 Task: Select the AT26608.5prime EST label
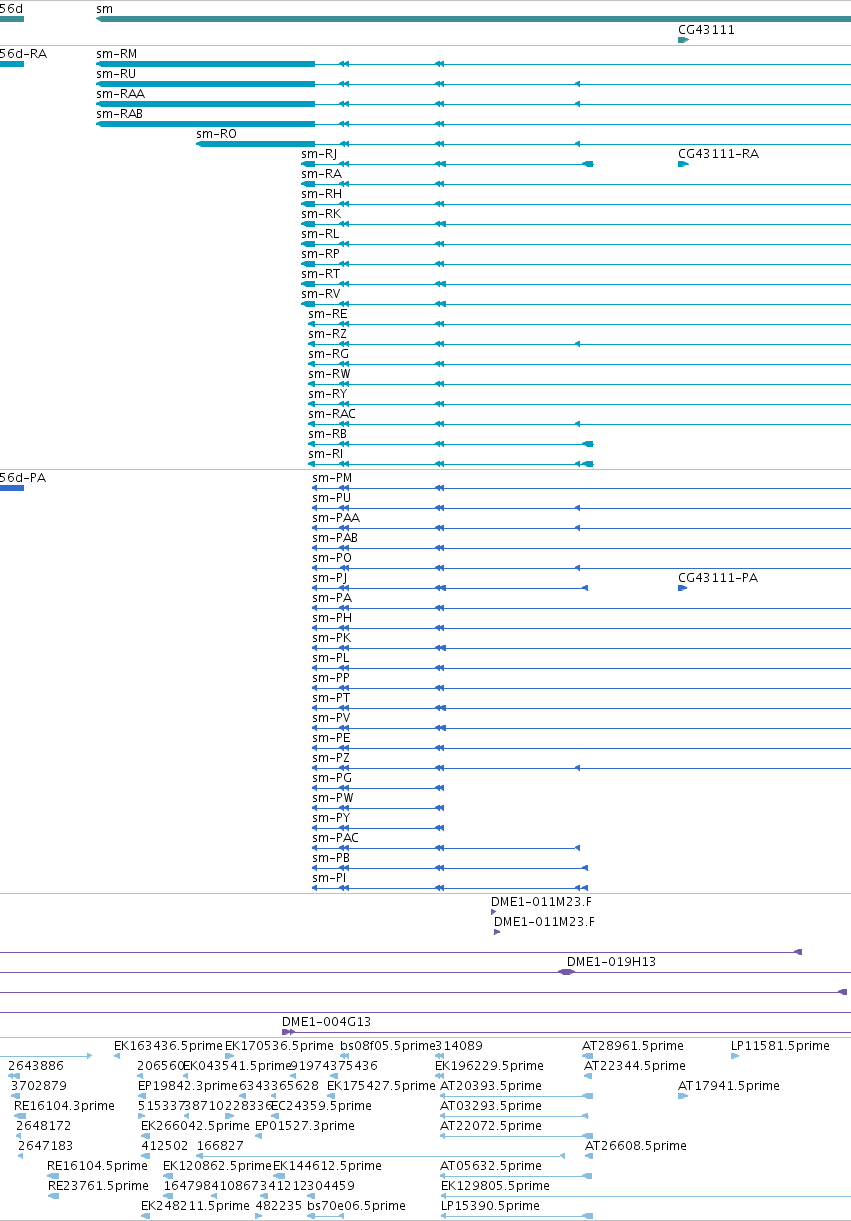tap(636, 1146)
